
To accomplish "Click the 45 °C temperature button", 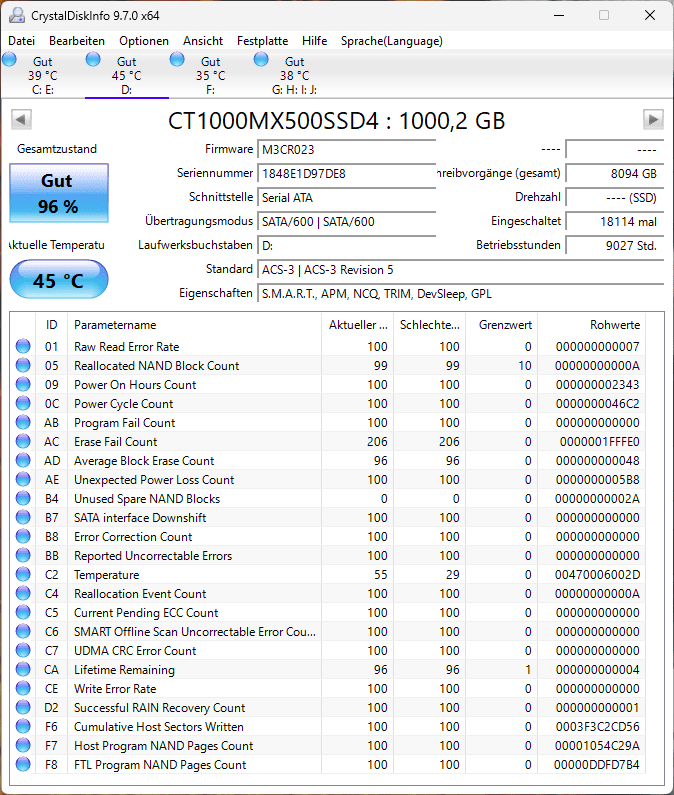I will (59, 279).
